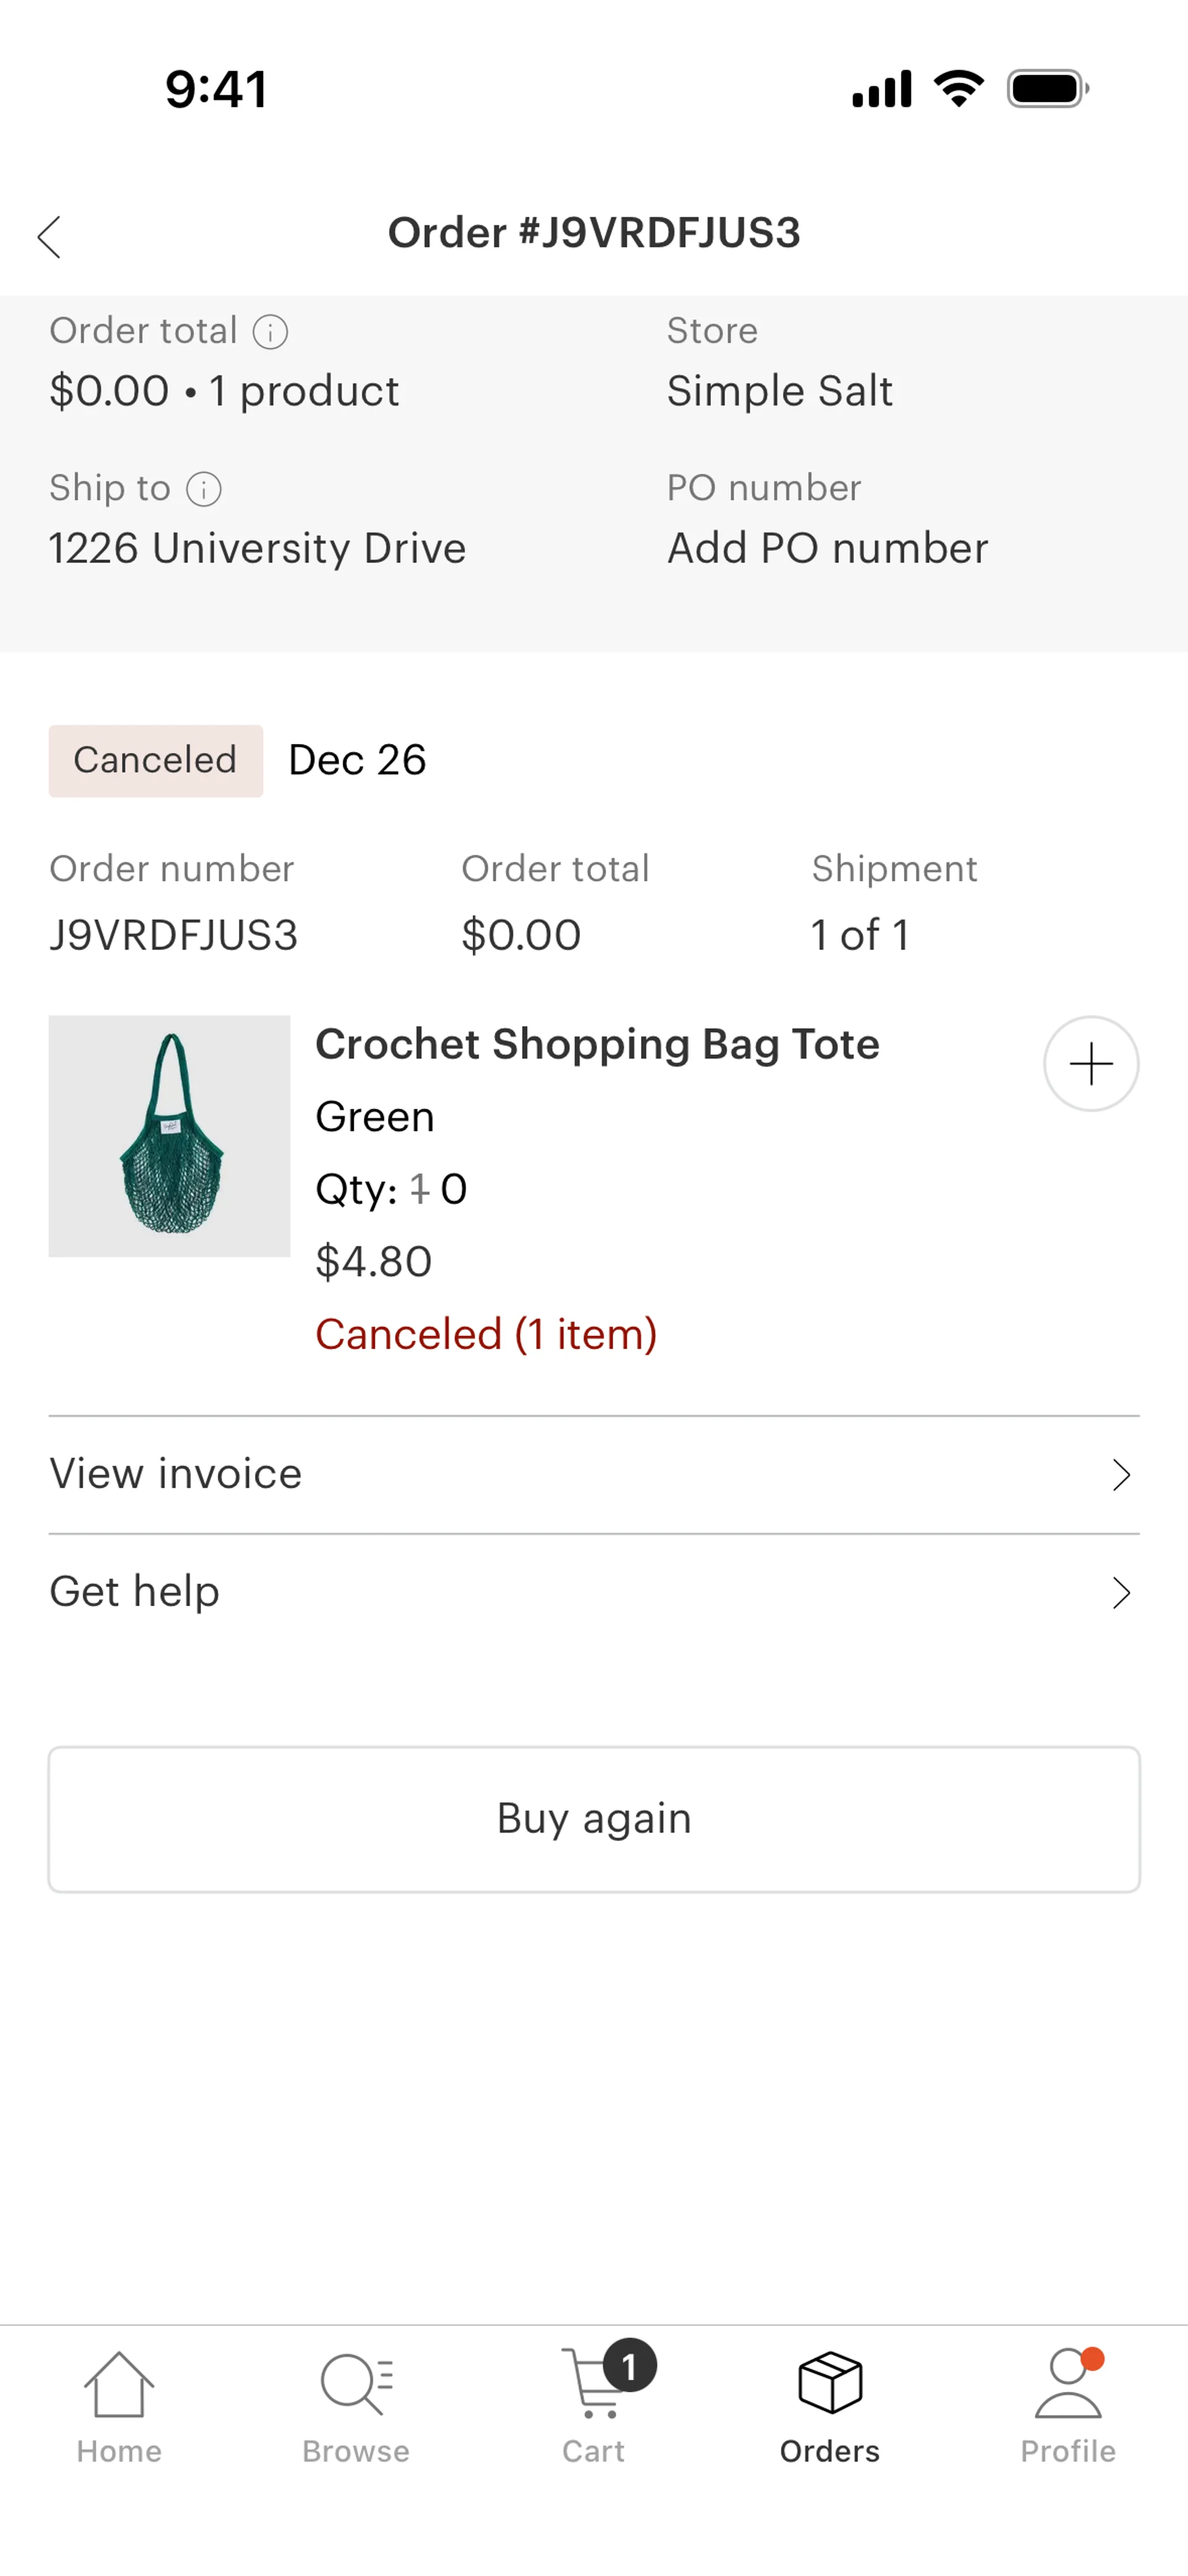Expand the View invoice chevron
The width and height of the screenshot is (1188, 2576).
click(1121, 1475)
